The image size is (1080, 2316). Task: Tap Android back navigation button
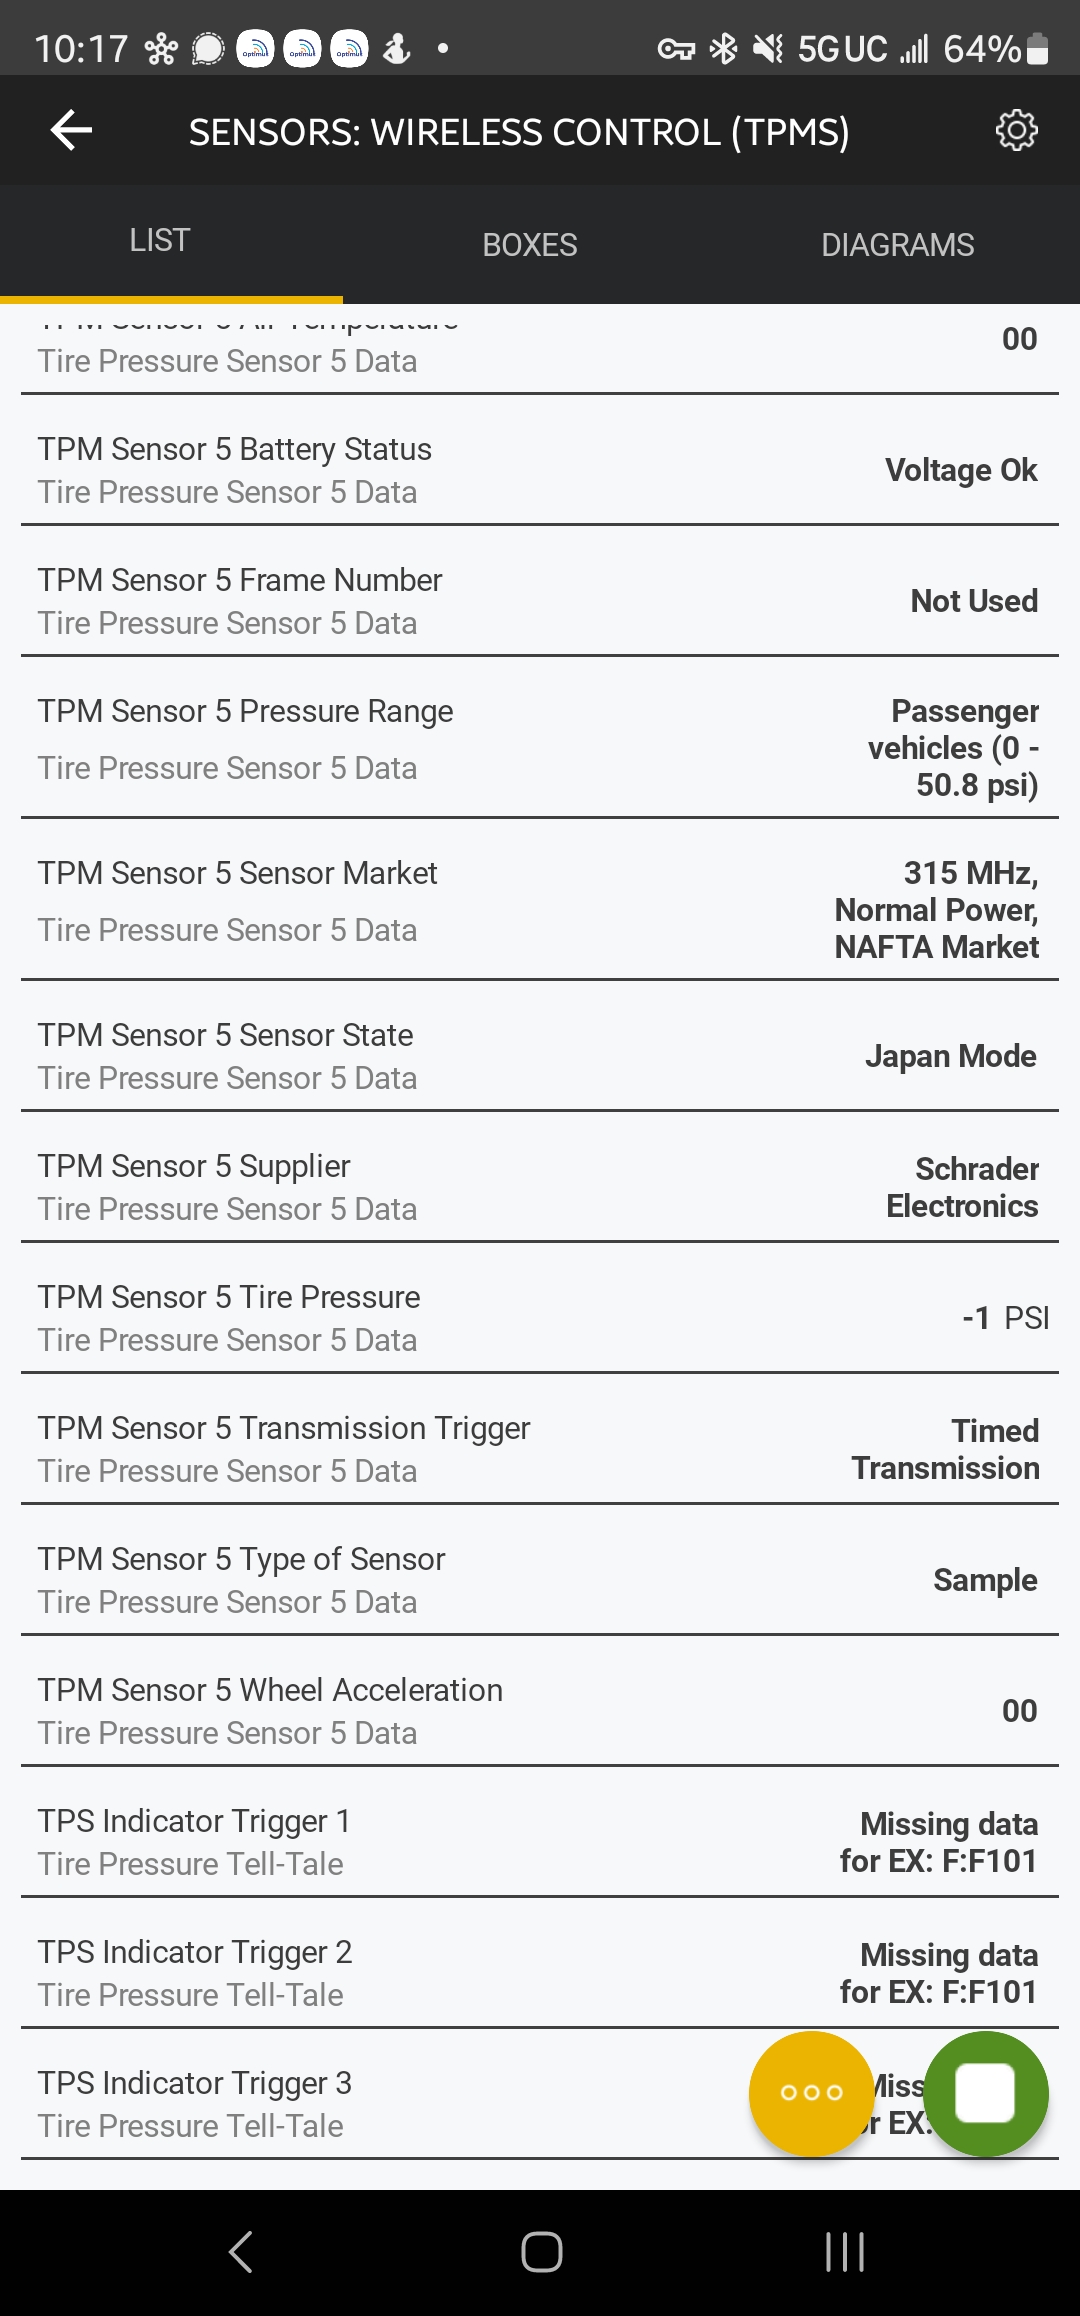click(x=241, y=2252)
